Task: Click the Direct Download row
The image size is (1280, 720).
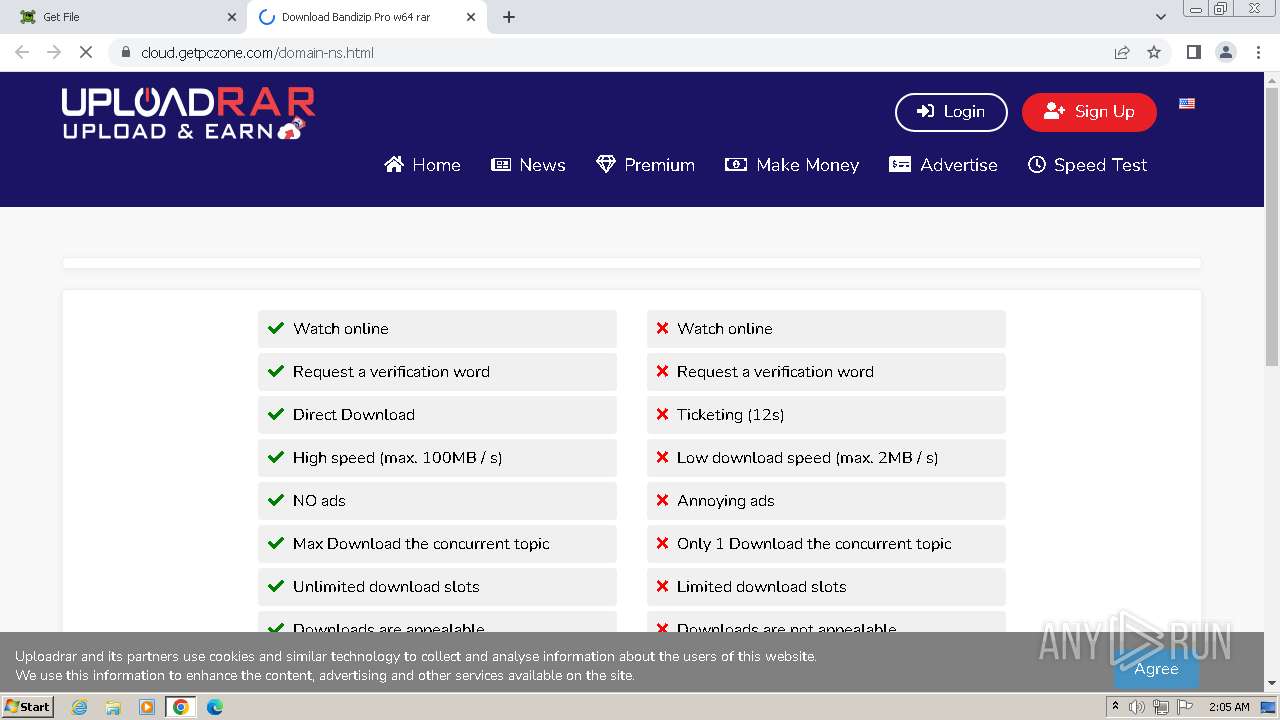Action: pyautogui.click(x=437, y=415)
